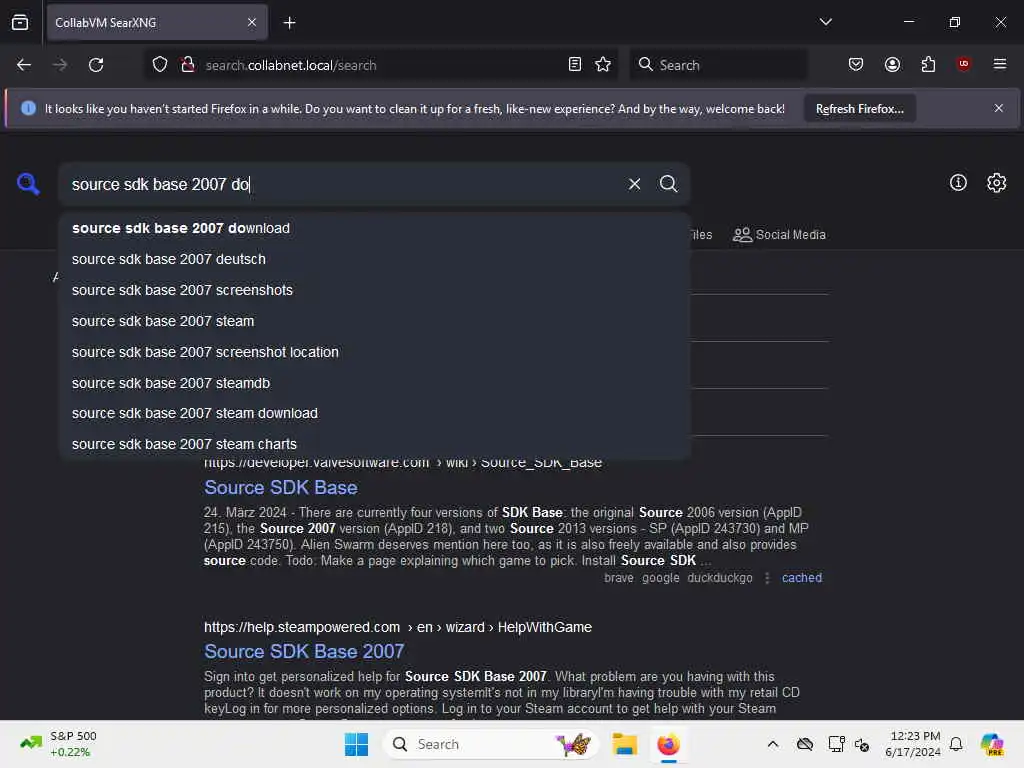The height and width of the screenshot is (768, 1024).
Task: Toggle reader view icon in address bar
Action: [x=575, y=65]
